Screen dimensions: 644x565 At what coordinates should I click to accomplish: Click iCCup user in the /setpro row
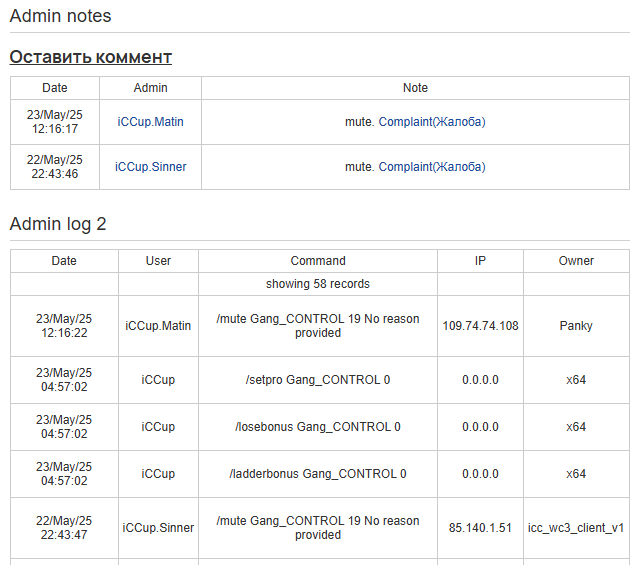(158, 380)
